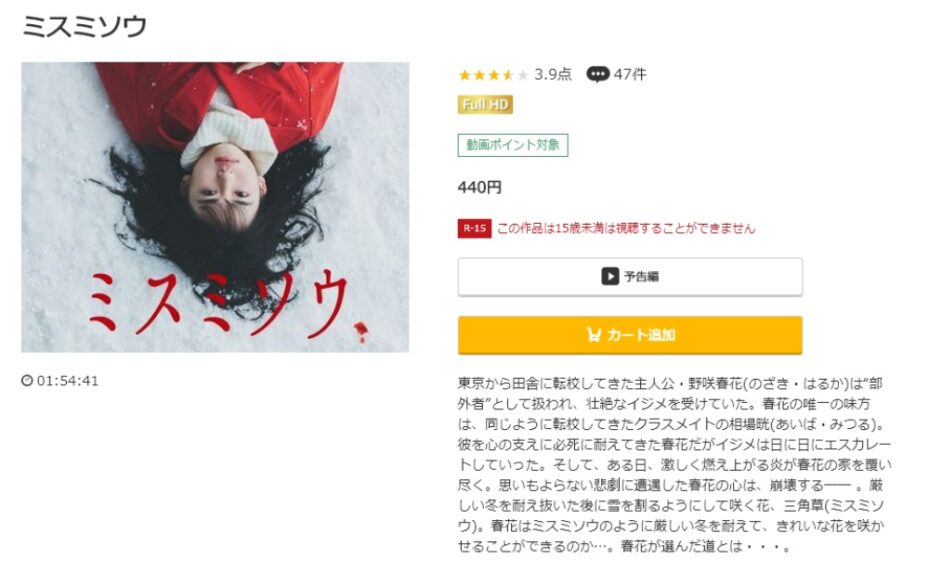Viewport: 929px width, 585px height.
Task: Click the 01:54:41 running time
Action: (x=68, y=381)
